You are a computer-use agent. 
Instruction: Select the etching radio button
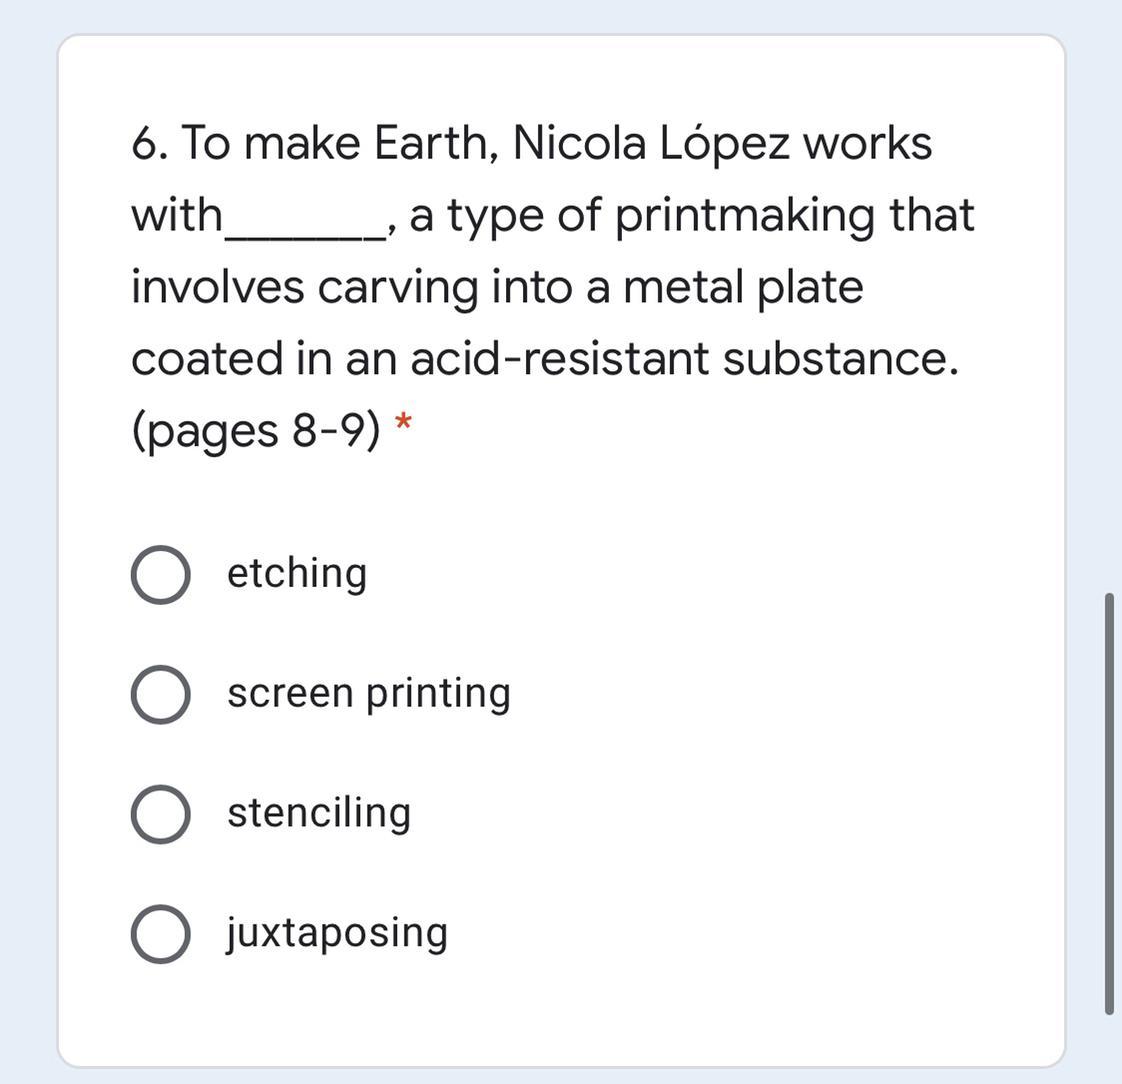point(160,576)
